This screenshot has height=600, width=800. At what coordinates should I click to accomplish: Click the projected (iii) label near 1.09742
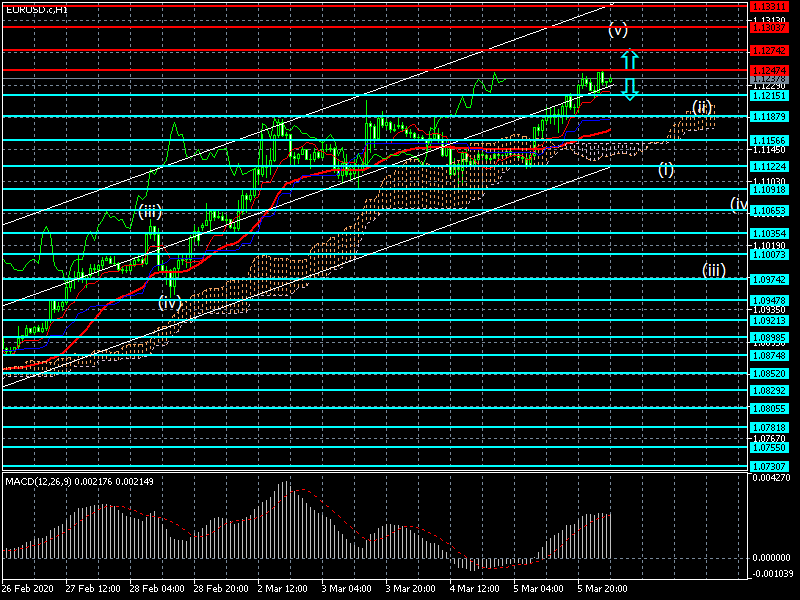pyautogui.click(x=713, y=270)
